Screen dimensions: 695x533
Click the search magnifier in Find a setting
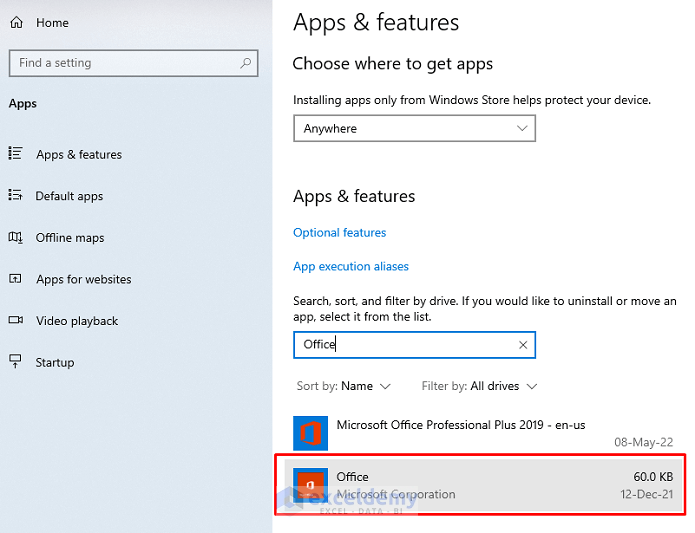(x=246, y=63)
